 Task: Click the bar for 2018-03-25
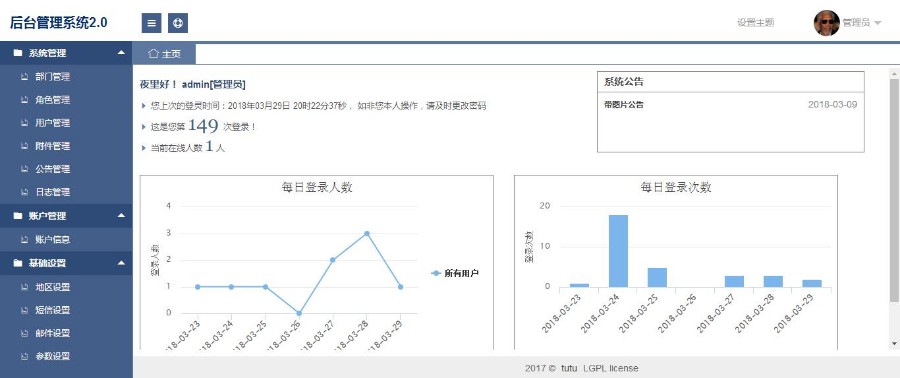657,277
